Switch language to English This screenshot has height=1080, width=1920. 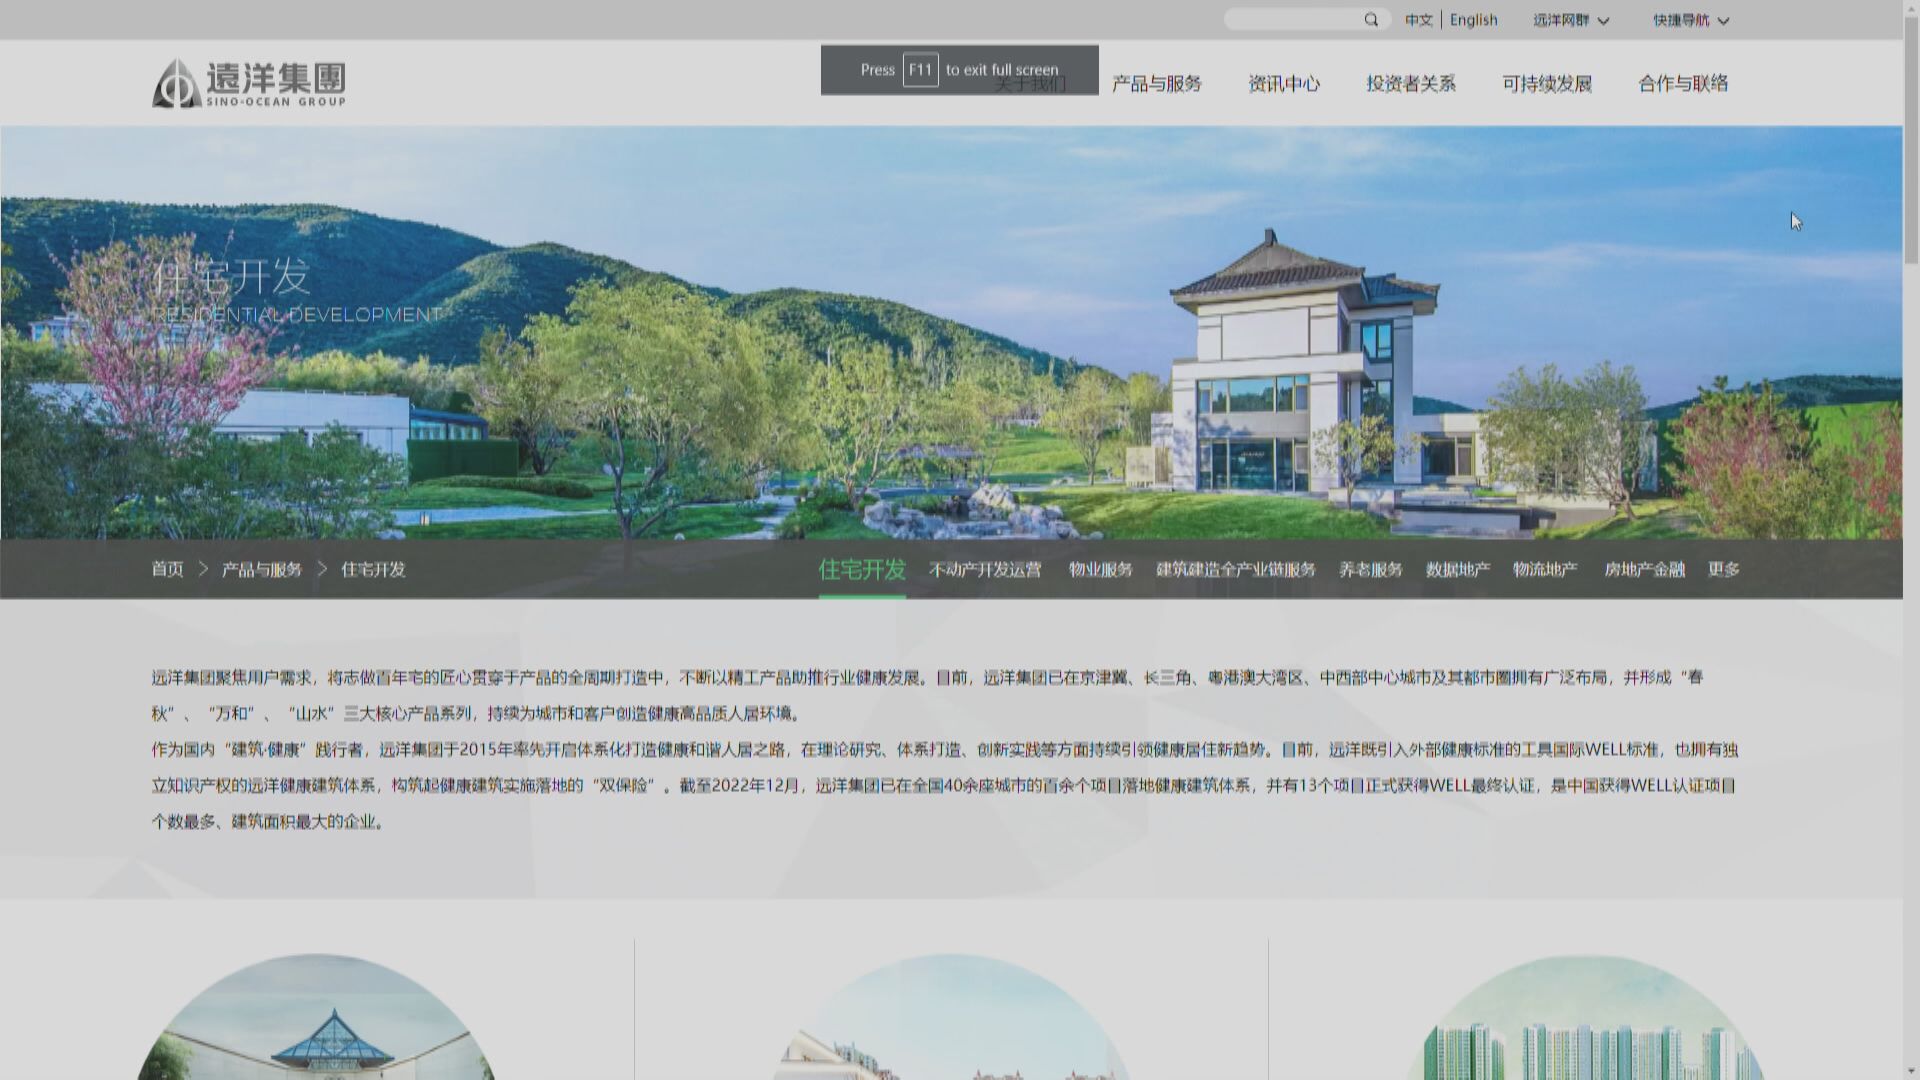pos(1473,20)
